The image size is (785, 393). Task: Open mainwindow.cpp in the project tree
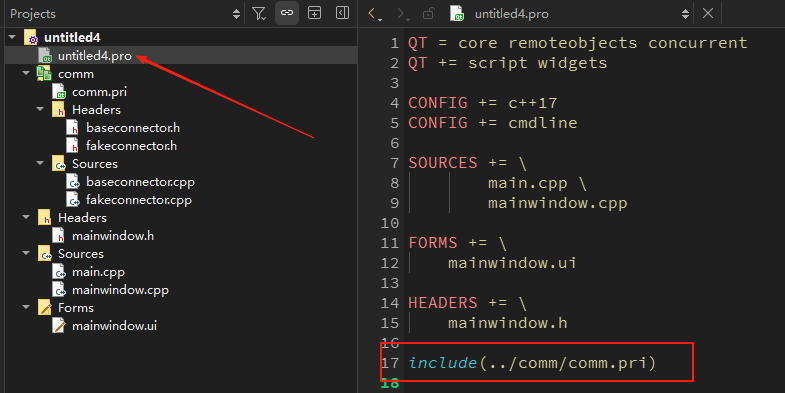(x=120, y=290)
